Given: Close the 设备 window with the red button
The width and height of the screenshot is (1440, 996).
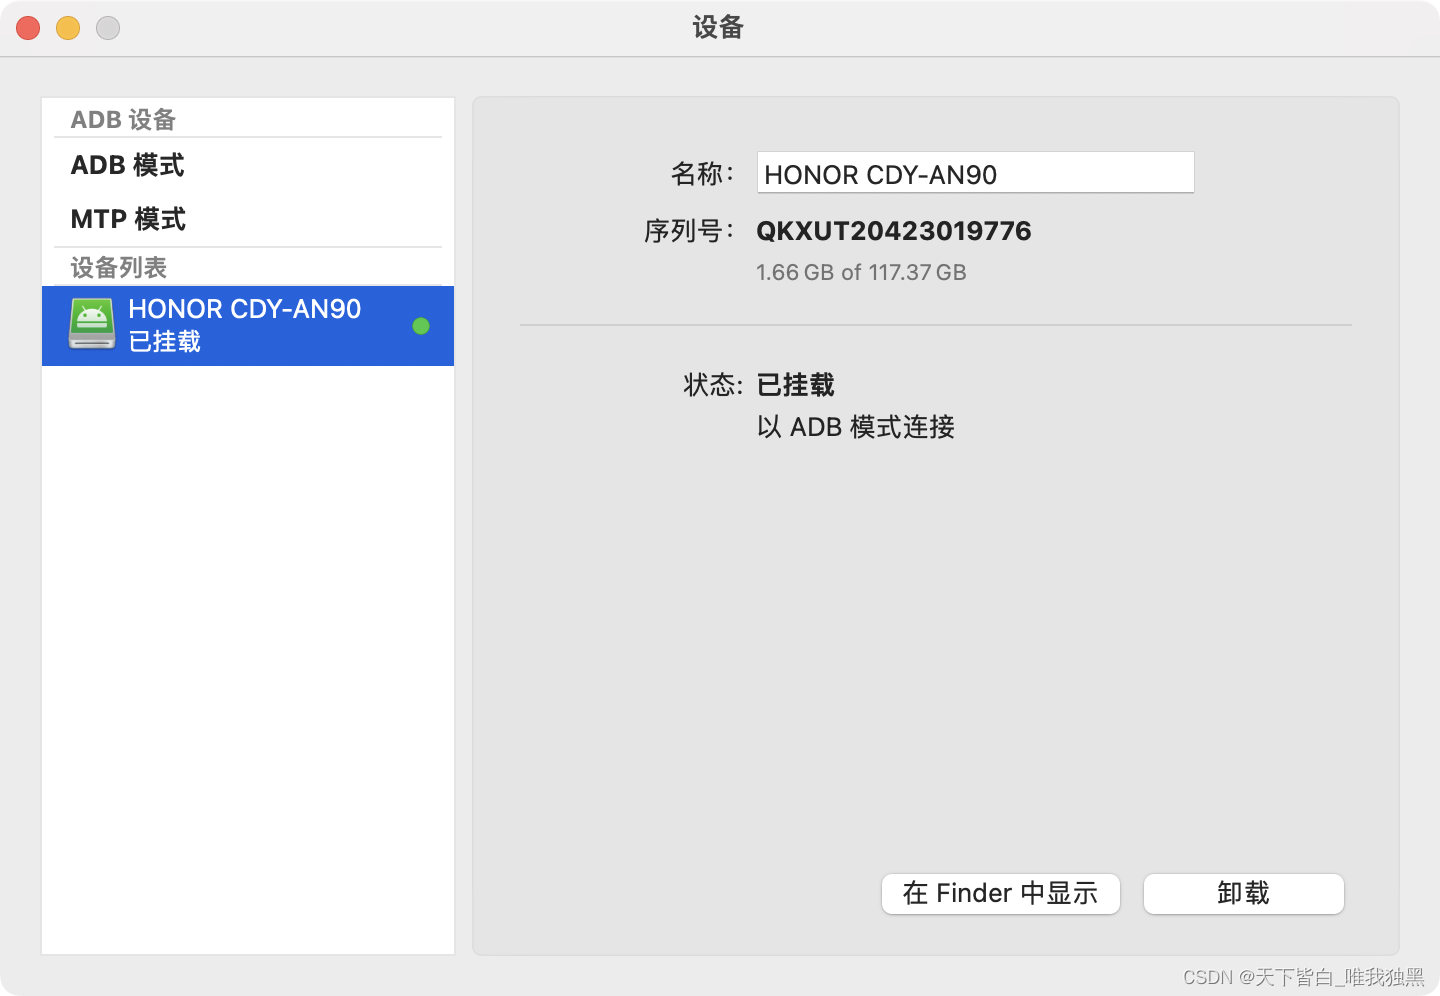Looking at the screenshot, I should 28,28.
